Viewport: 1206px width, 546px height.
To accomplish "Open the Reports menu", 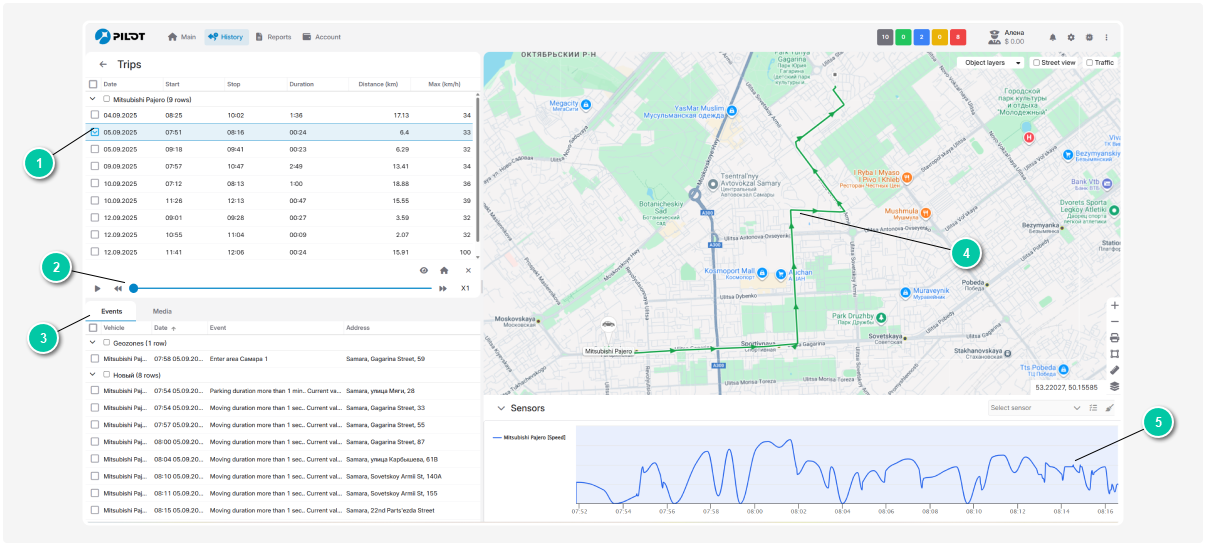I will pos(273,37).
